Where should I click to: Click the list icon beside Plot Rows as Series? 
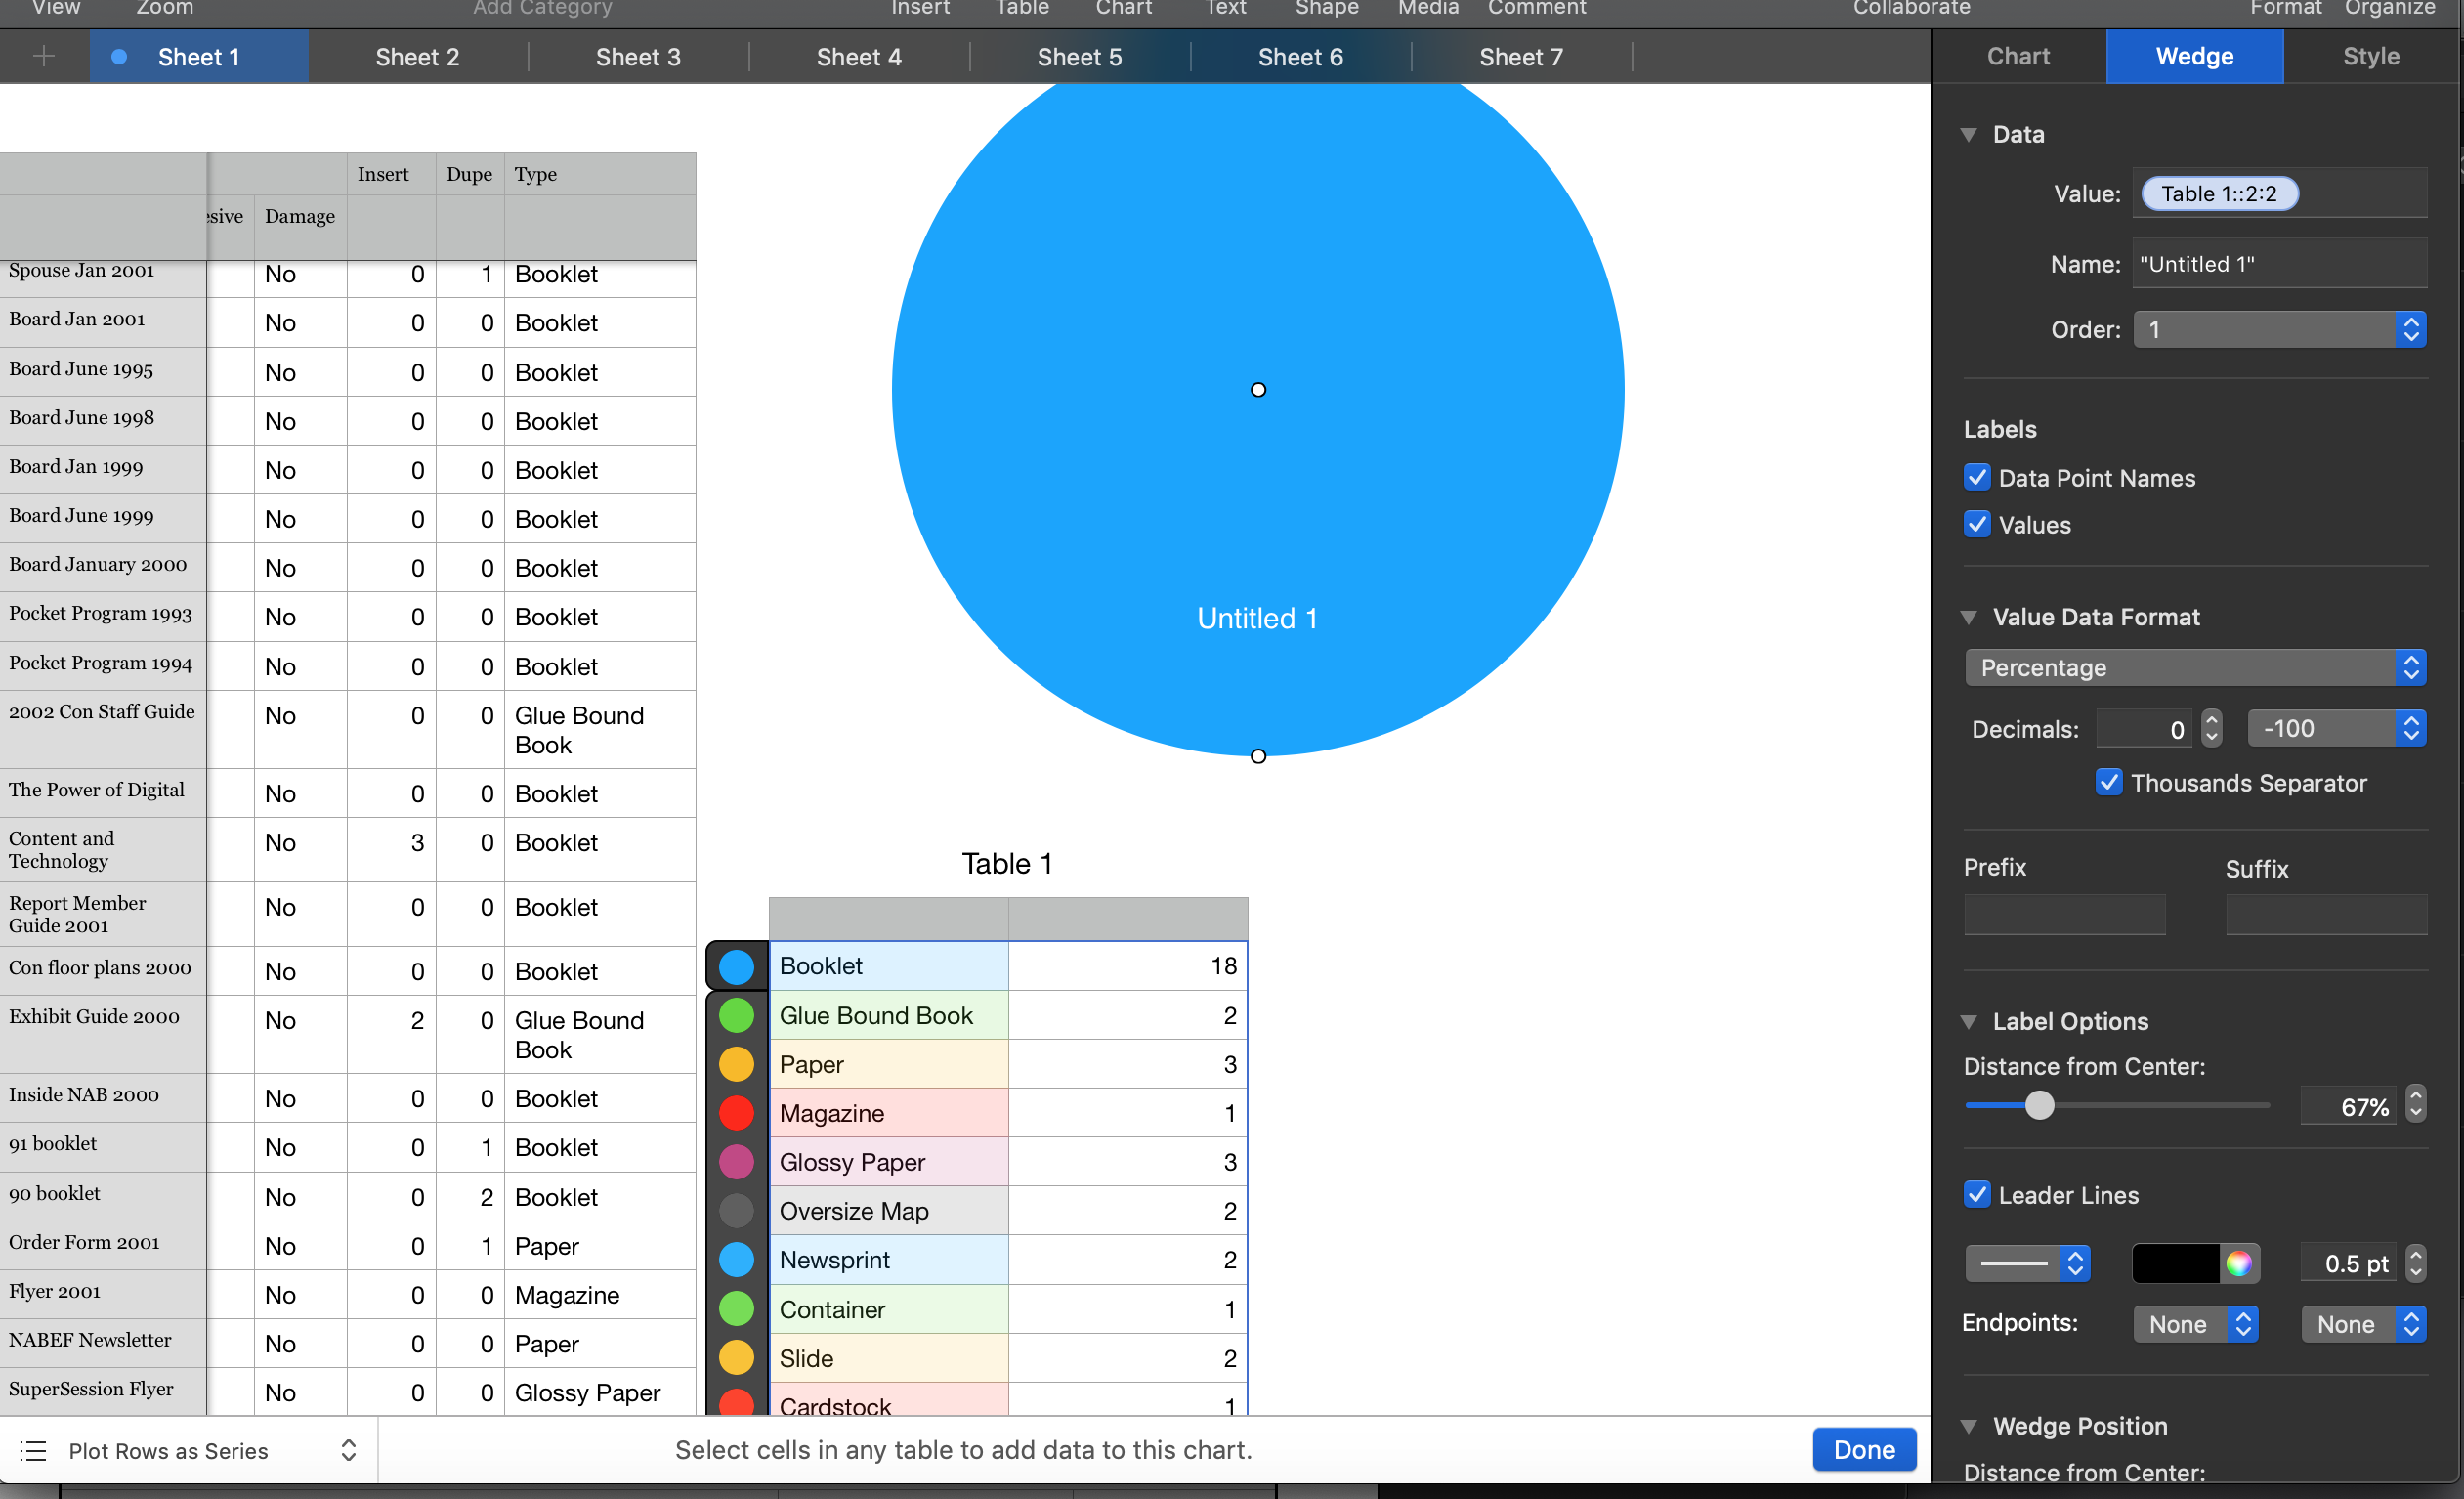tap(33, 1450)
